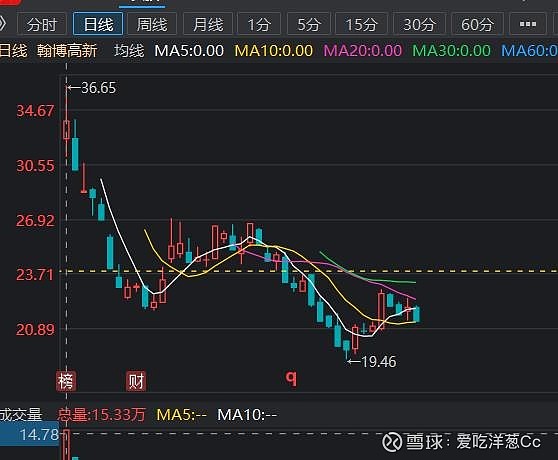Switch to the 分时 intraday tab

pyautogui.click(x=42, y=24)
